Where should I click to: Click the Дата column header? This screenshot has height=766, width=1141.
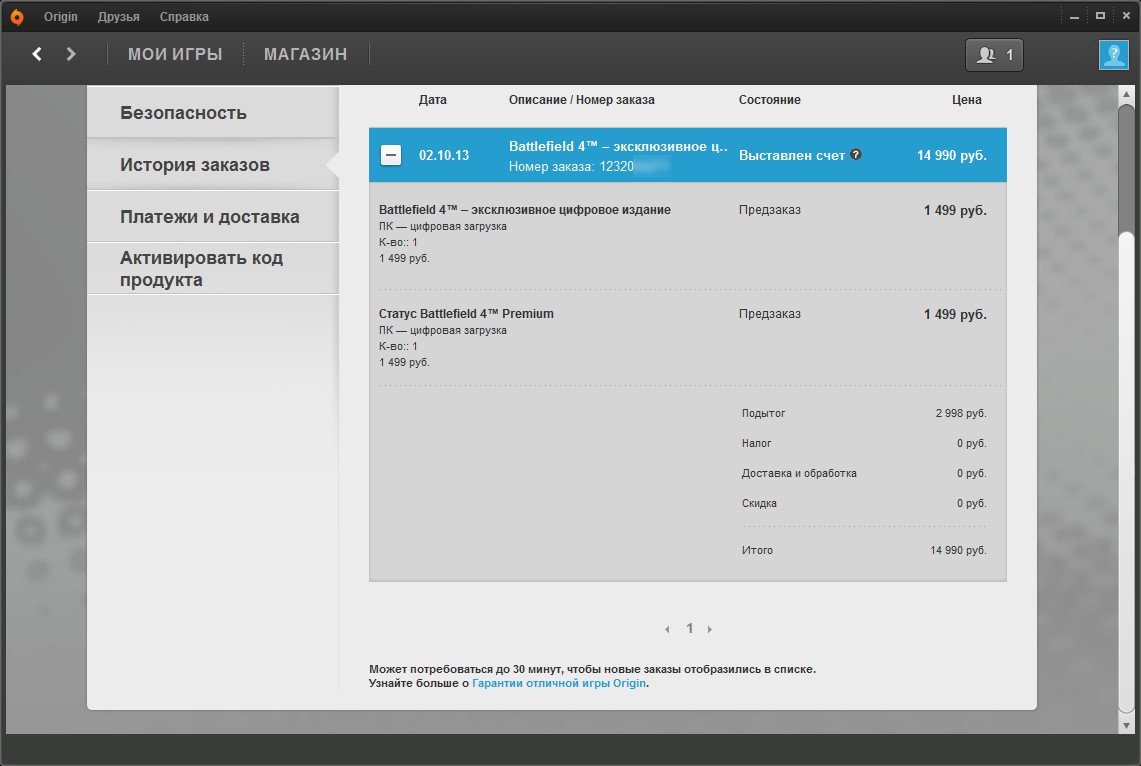(x=432, y=100)
